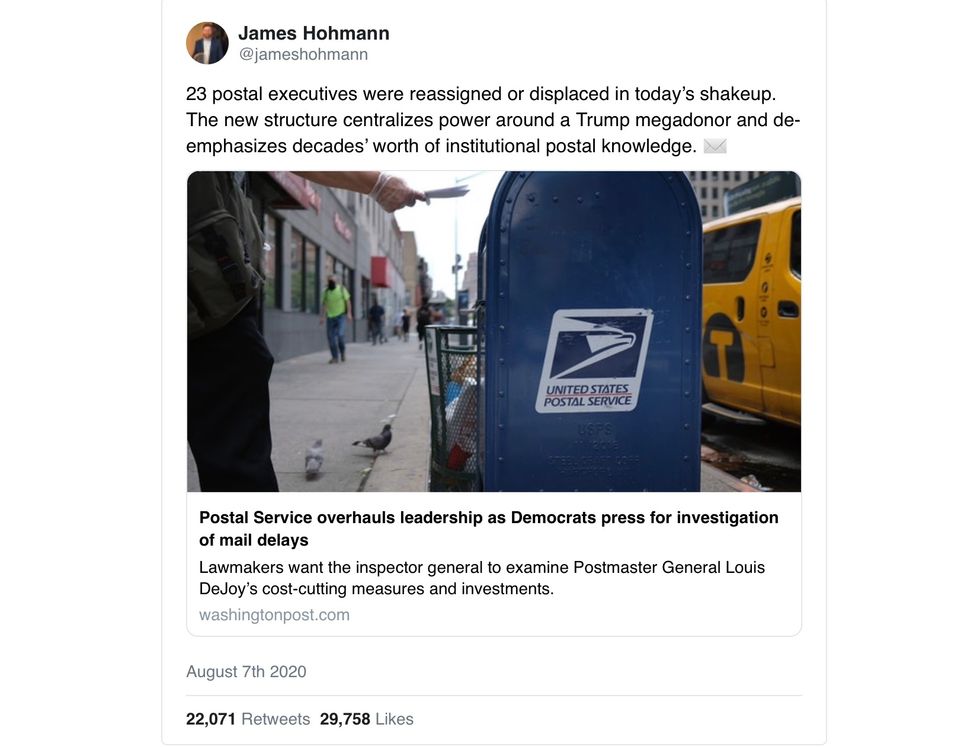Click the Likes label text
This screenshot has height=747, width=980.
tap(394, 719)
